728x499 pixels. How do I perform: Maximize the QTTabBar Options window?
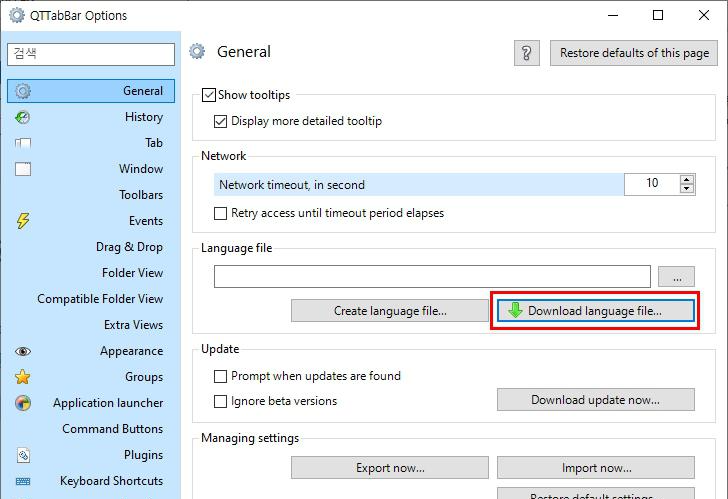pos(658,15)
